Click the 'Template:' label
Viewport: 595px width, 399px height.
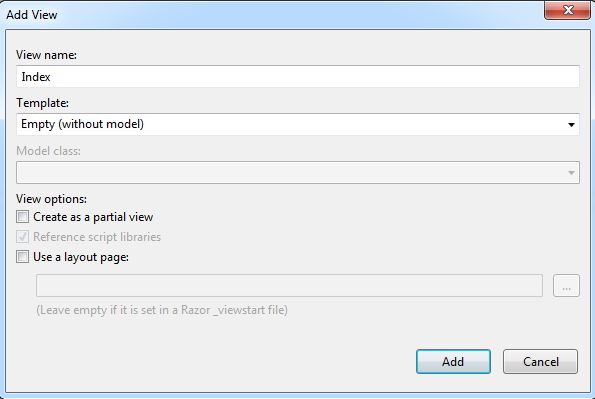(42, 103)
